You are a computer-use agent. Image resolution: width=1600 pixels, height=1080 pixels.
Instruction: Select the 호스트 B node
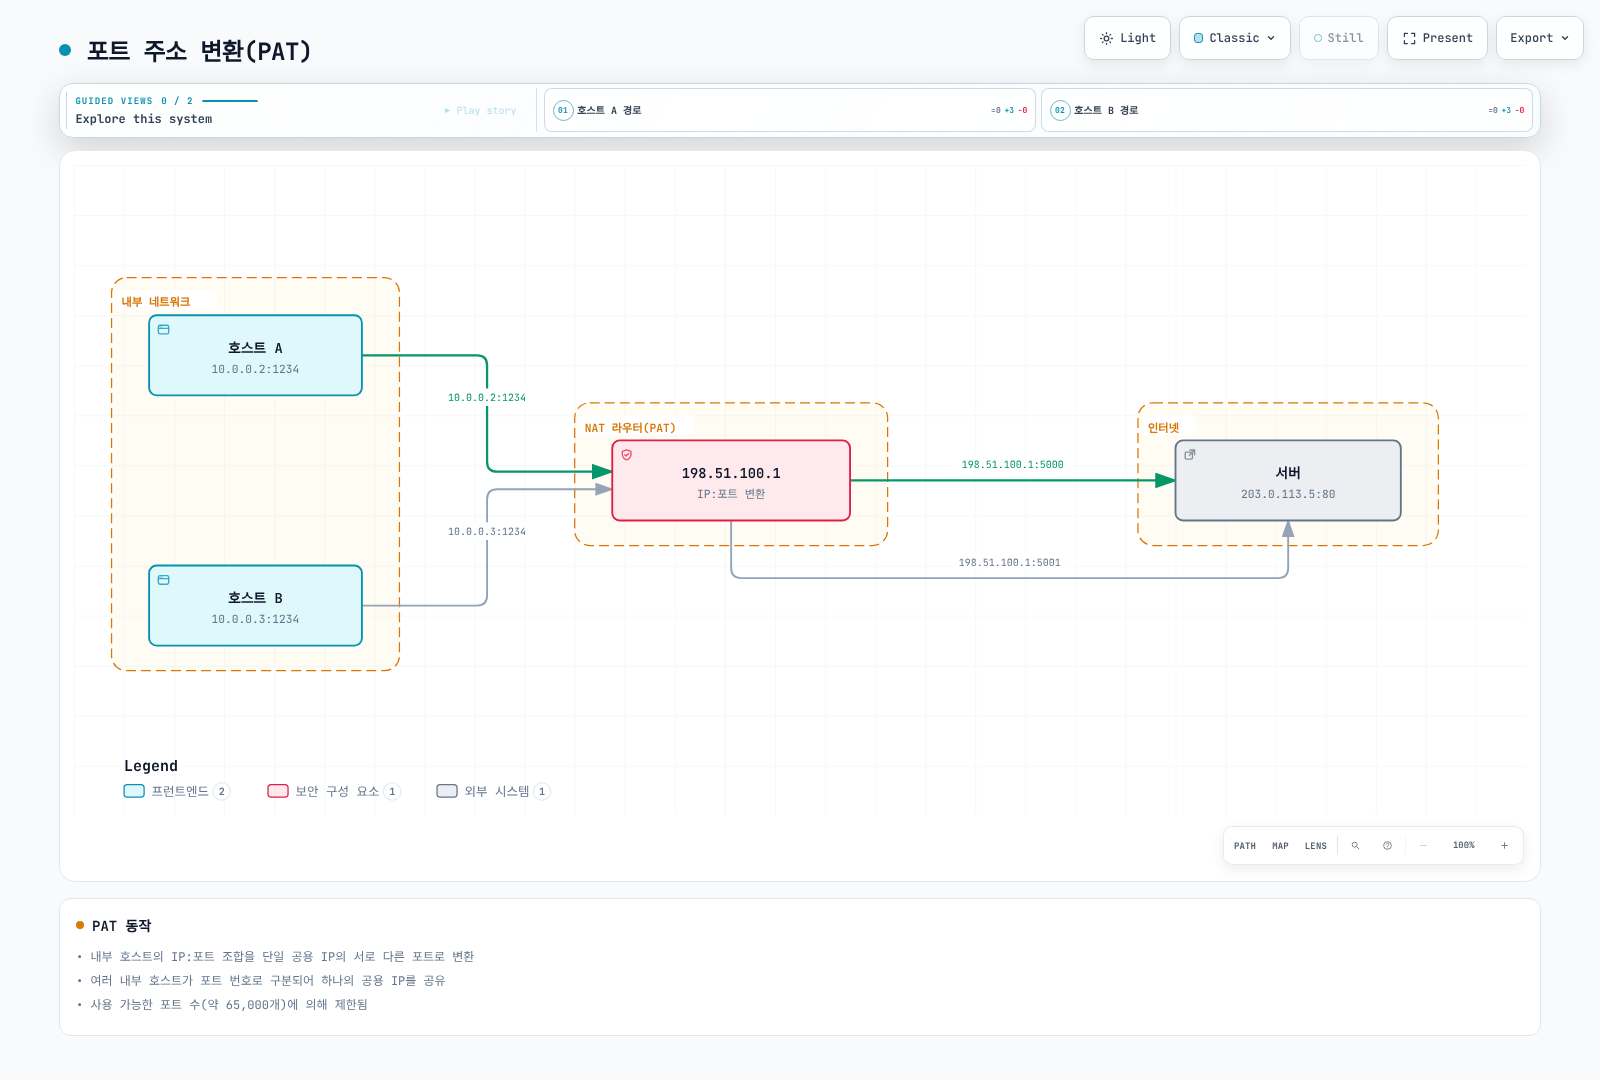point(255,605)
